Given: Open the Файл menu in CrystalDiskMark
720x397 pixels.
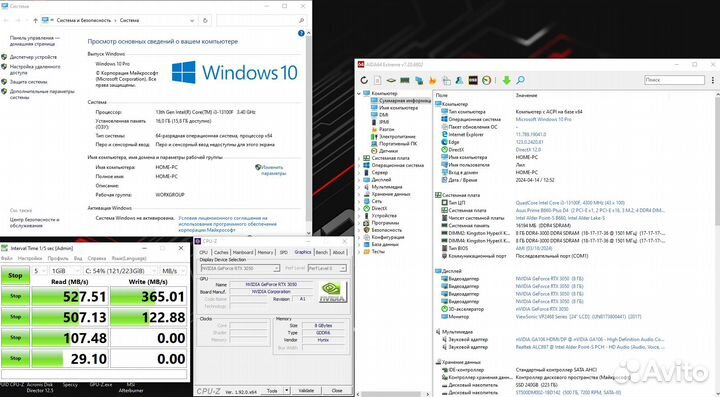Looking at the screenshot, I should (x=7, y=258).
